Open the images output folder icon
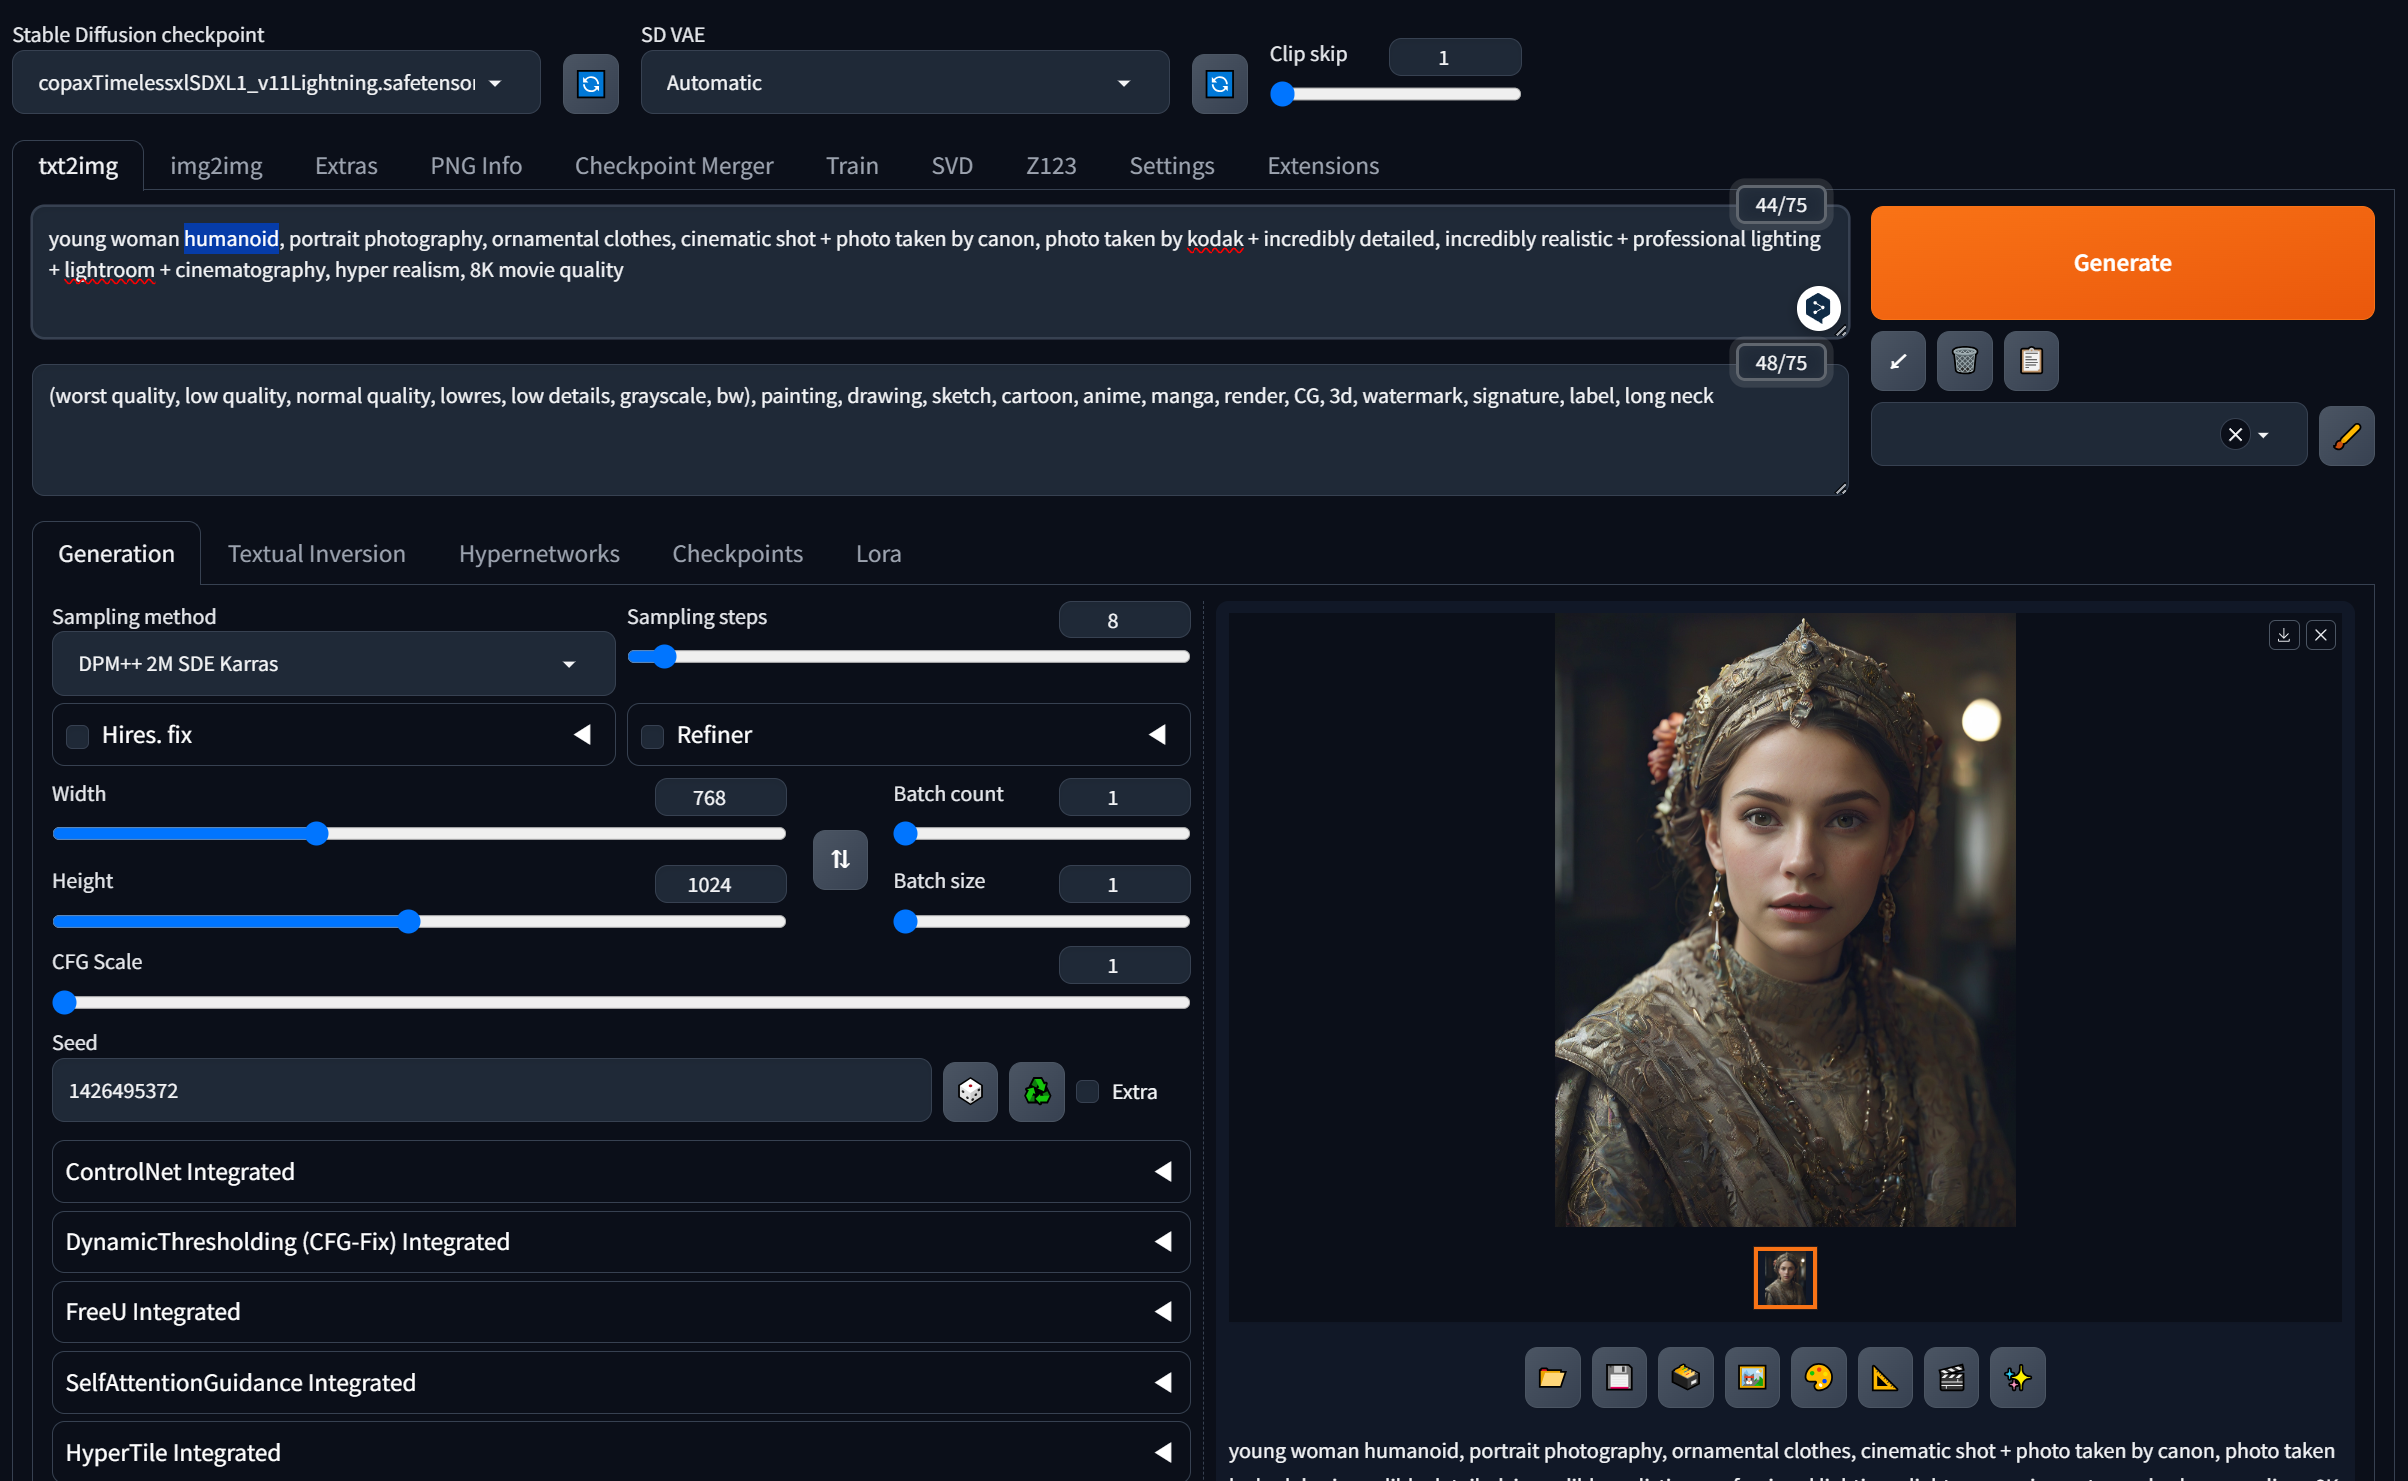This screenshot has height=1481, width=2408. 1552,1378
